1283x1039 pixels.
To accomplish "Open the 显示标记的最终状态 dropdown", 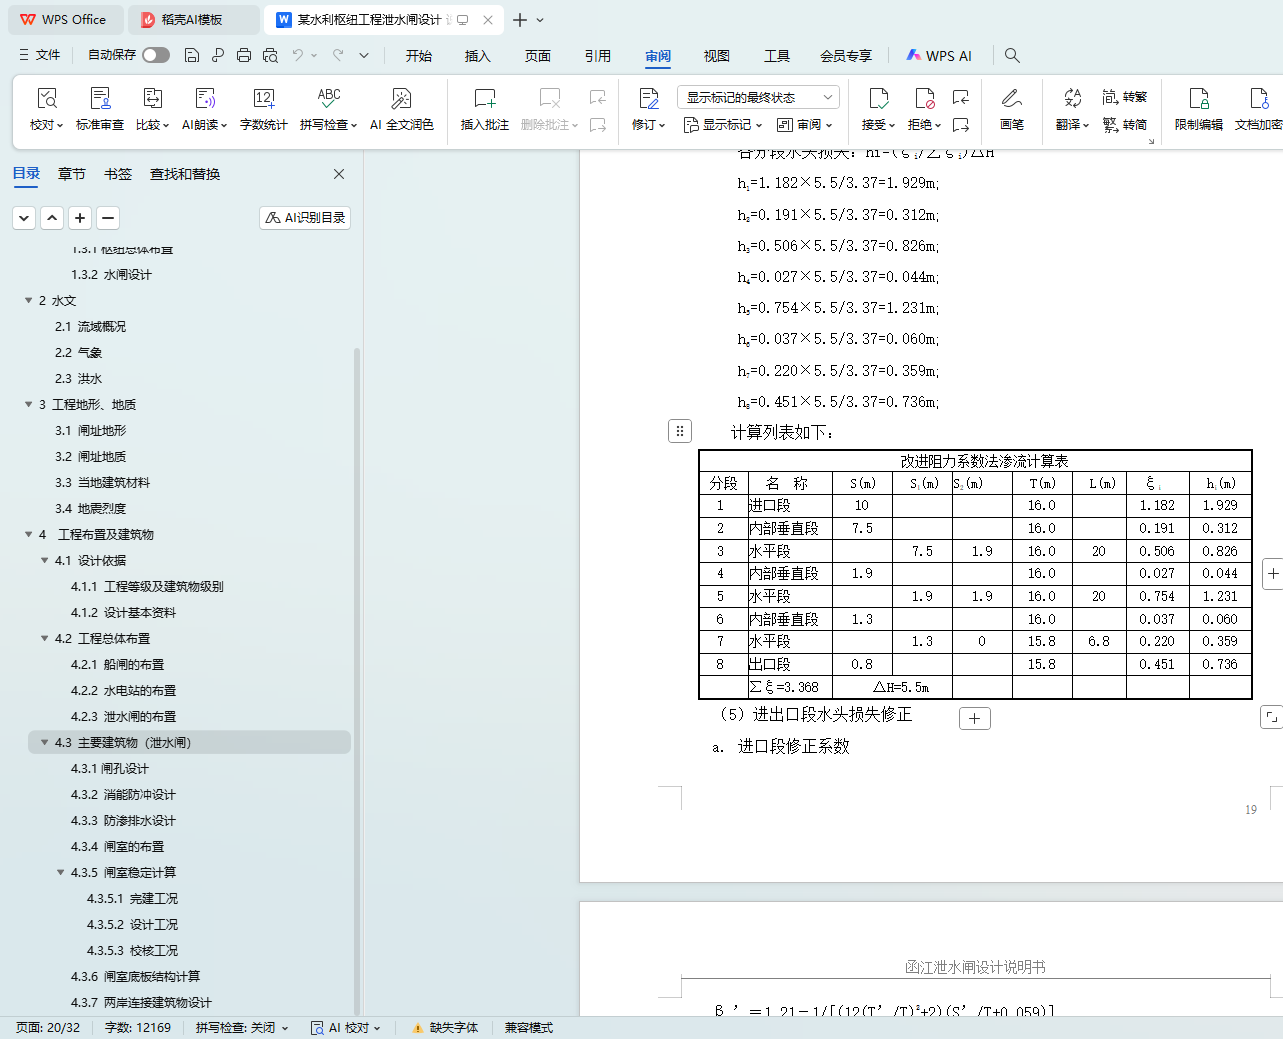I will pyautogui.click(x=757, y=97).
